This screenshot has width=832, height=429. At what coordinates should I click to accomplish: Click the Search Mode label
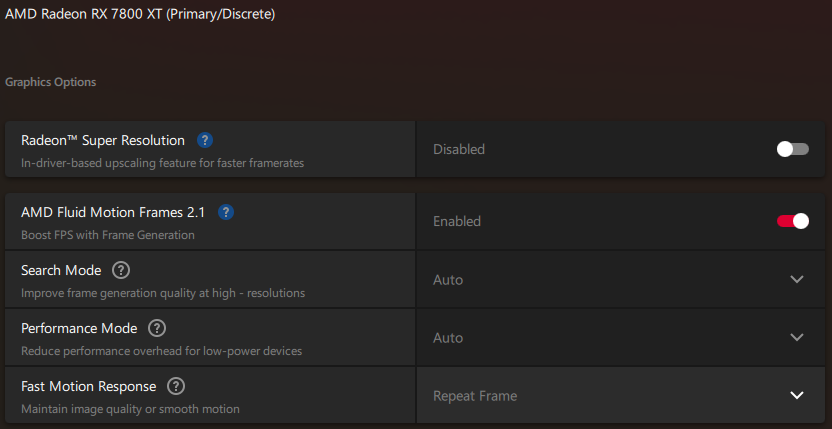pos(61,270)
